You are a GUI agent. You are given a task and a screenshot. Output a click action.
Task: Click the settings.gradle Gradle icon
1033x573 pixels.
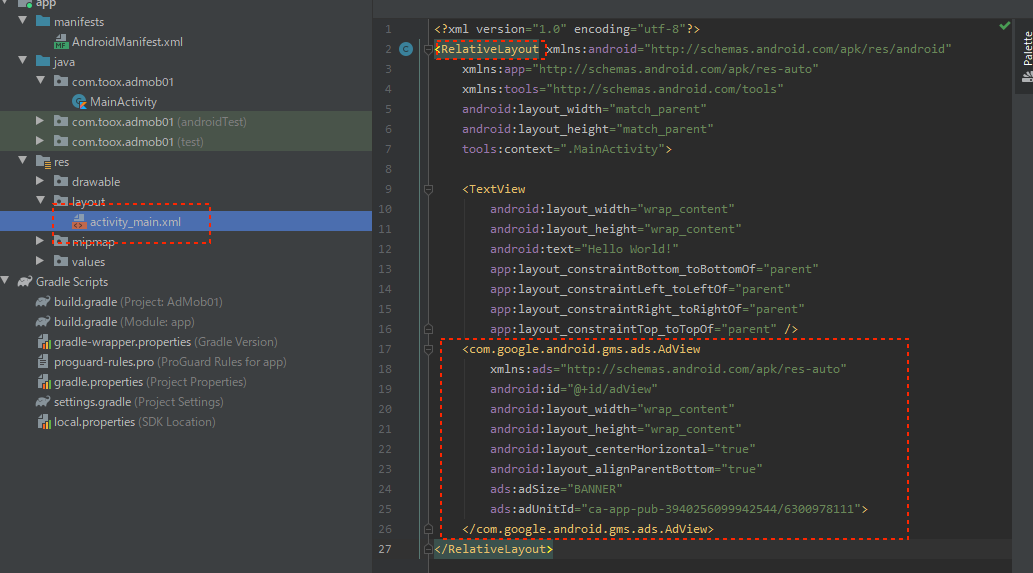tap(43, 402)
